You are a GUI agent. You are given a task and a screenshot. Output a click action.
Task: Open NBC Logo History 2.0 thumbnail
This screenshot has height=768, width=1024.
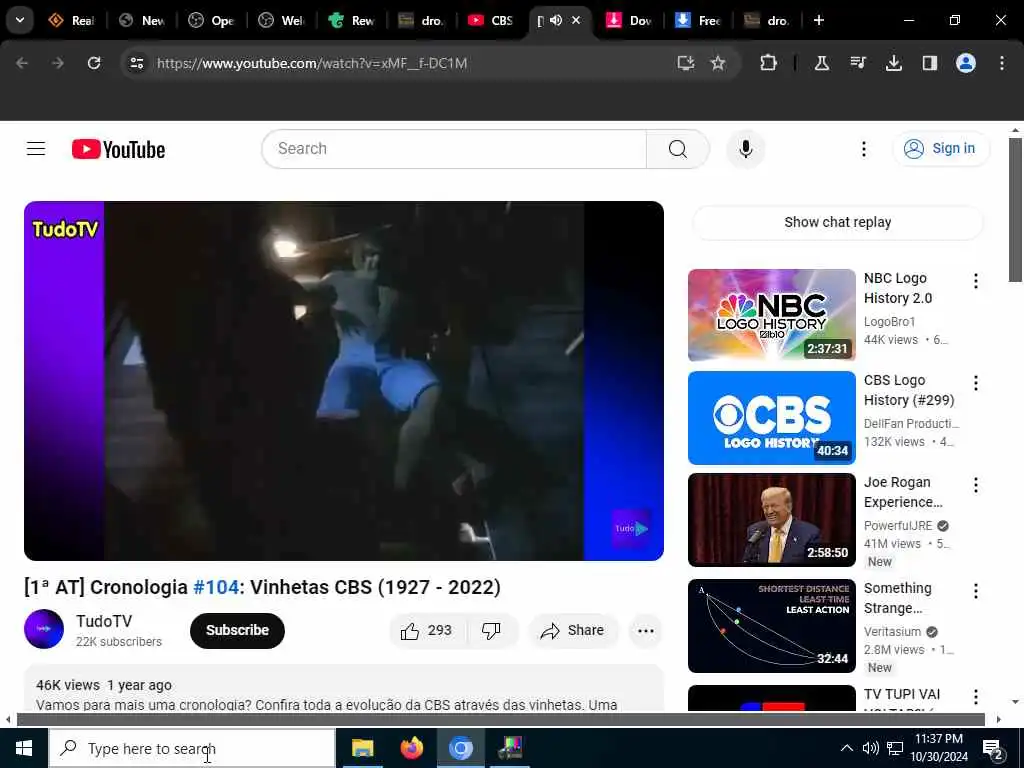coord(771,315)
